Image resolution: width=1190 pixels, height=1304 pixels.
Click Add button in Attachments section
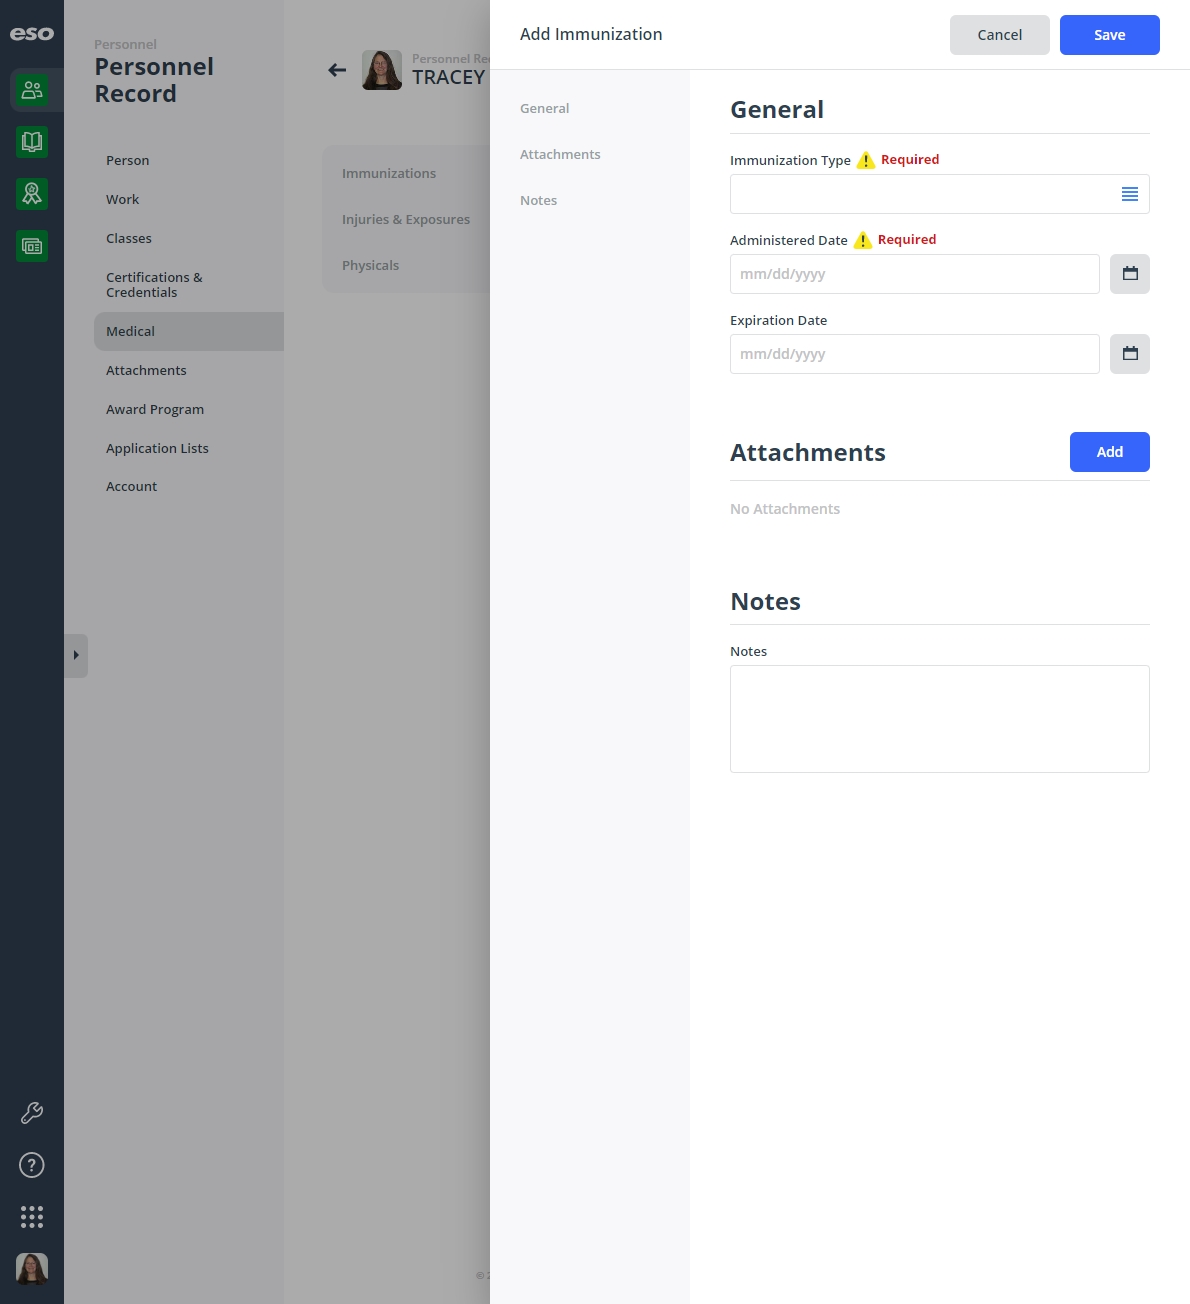point(1109,452)
